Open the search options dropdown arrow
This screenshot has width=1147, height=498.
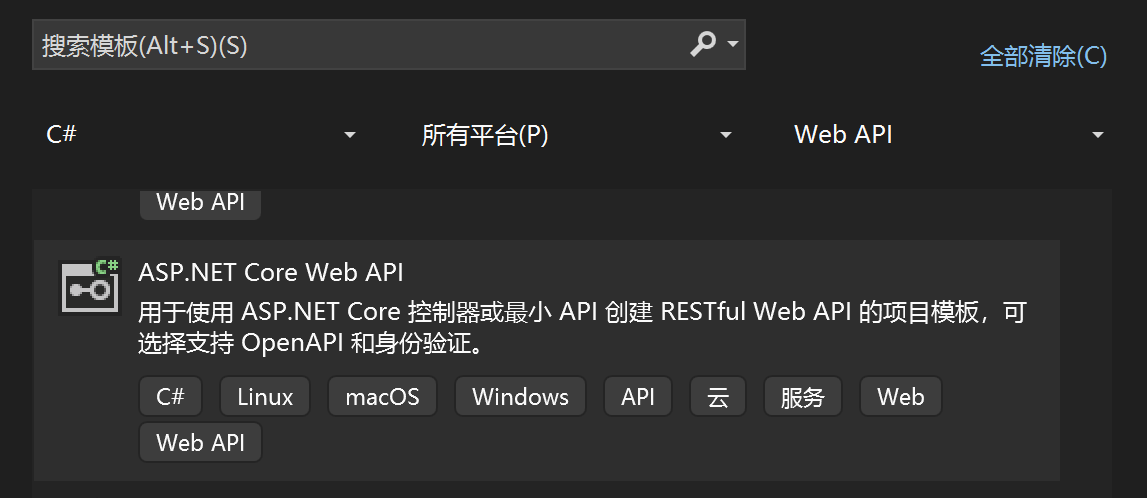(x=733, y=45)
